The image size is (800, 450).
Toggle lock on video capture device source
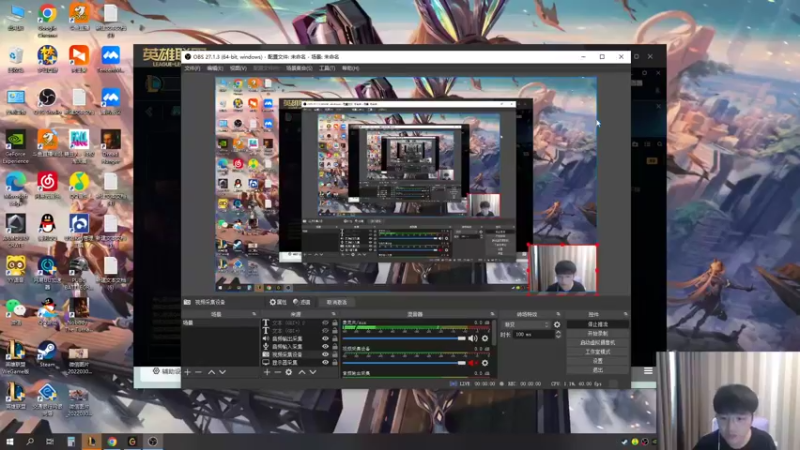click(x=335, y=355)
